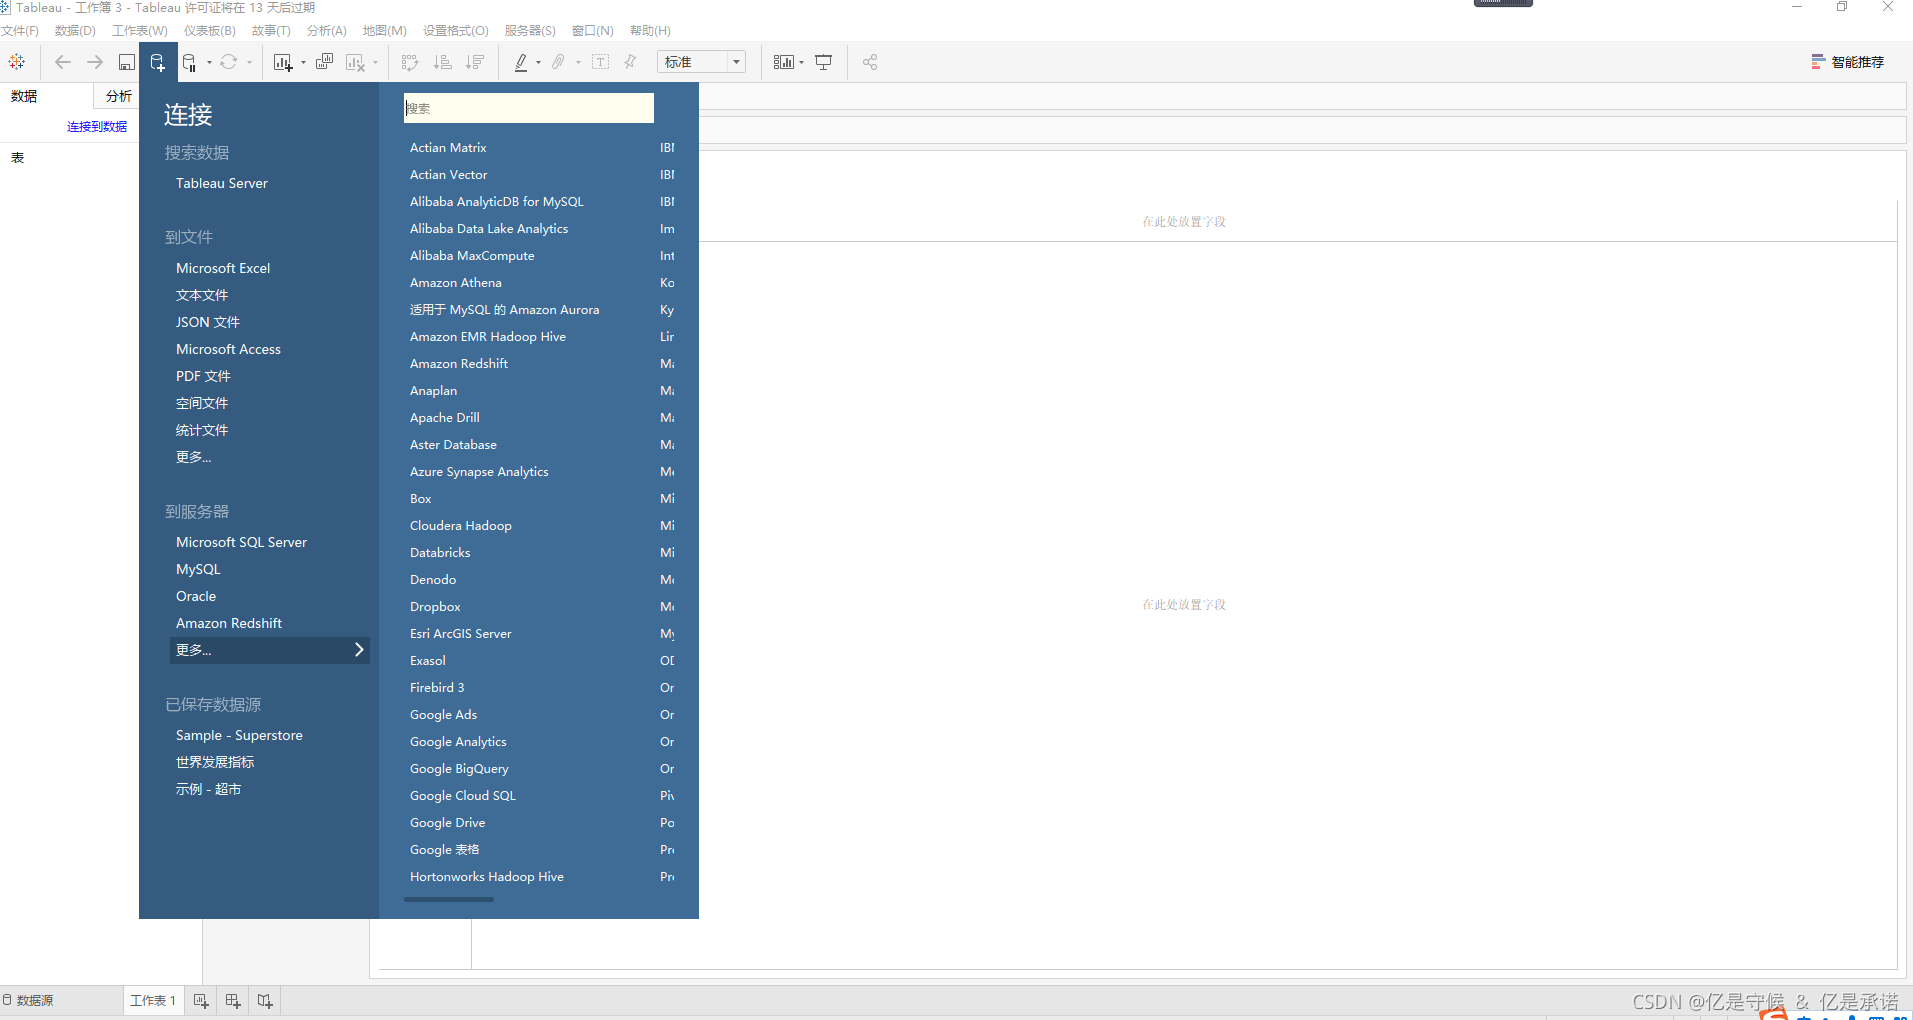Click new story icon in bottom tab bar

265,1001
